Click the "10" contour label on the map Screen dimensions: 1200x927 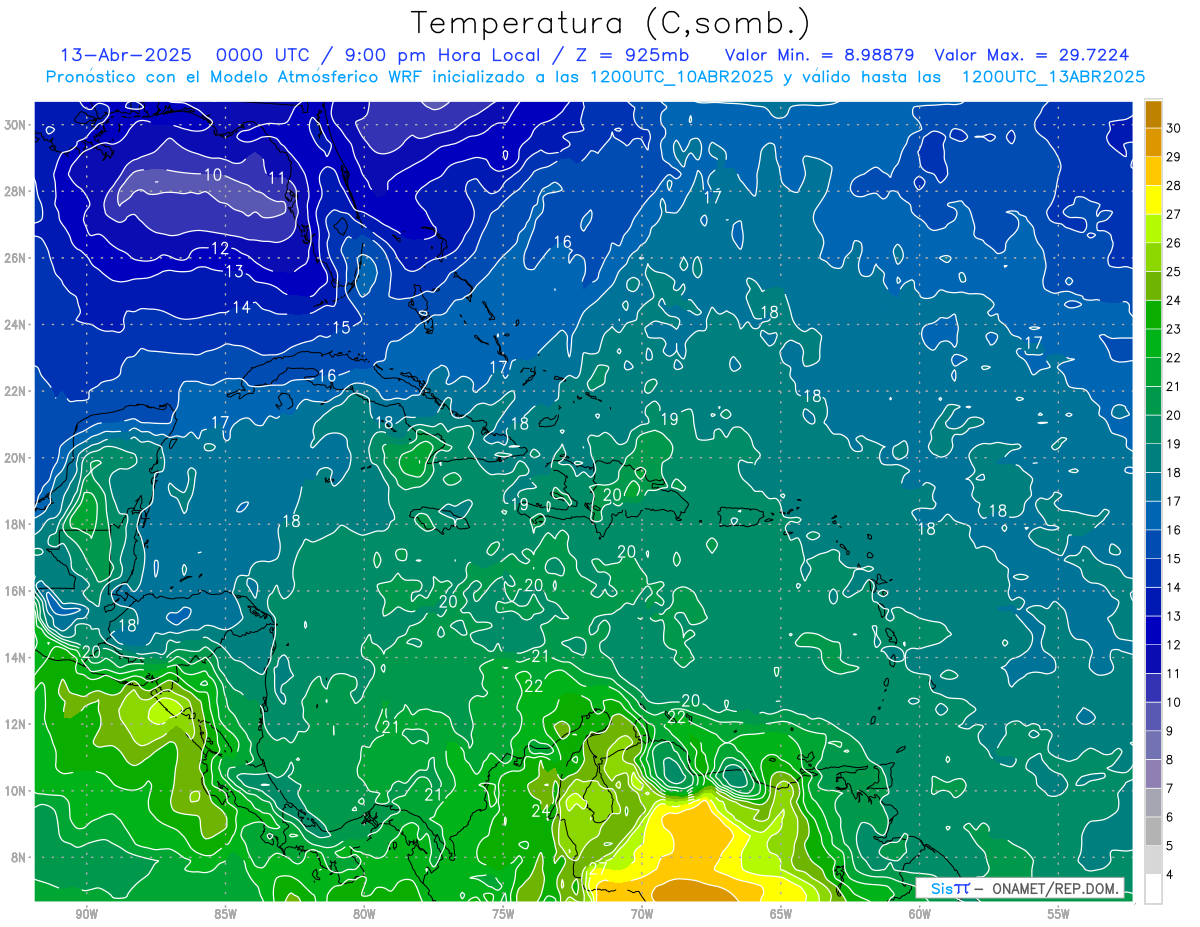(213, 175)
